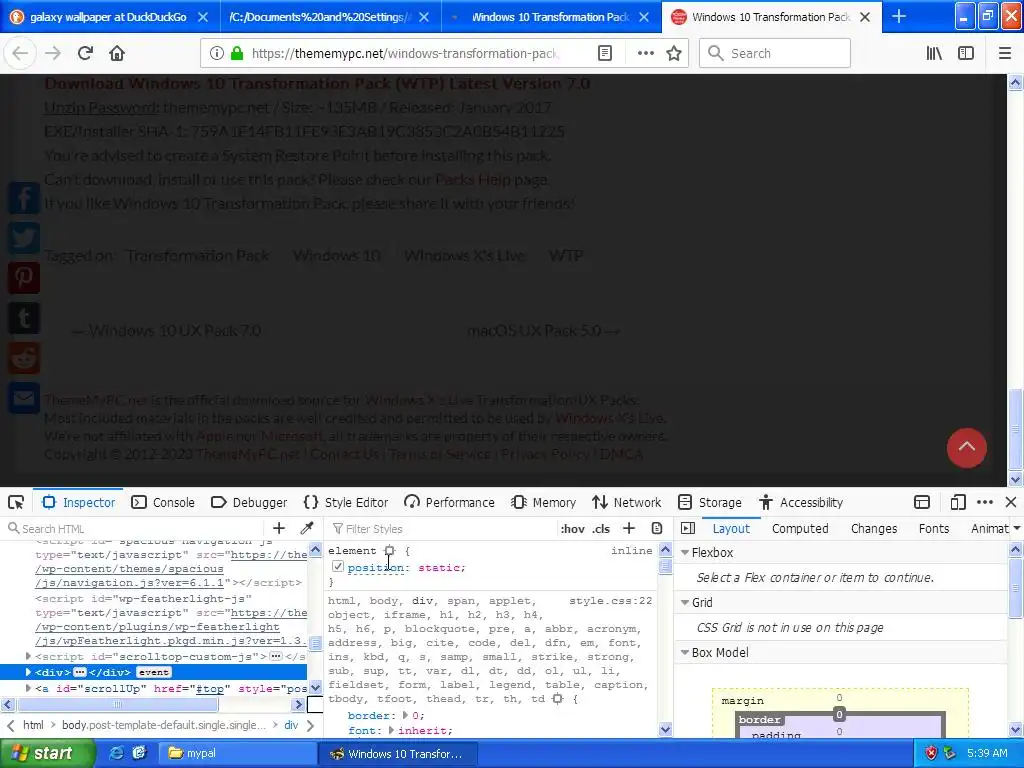This screenshot has height=768, width=1024.
Task: Expand the selected div node
Action: pyautogui.click(x=28, y=671)
